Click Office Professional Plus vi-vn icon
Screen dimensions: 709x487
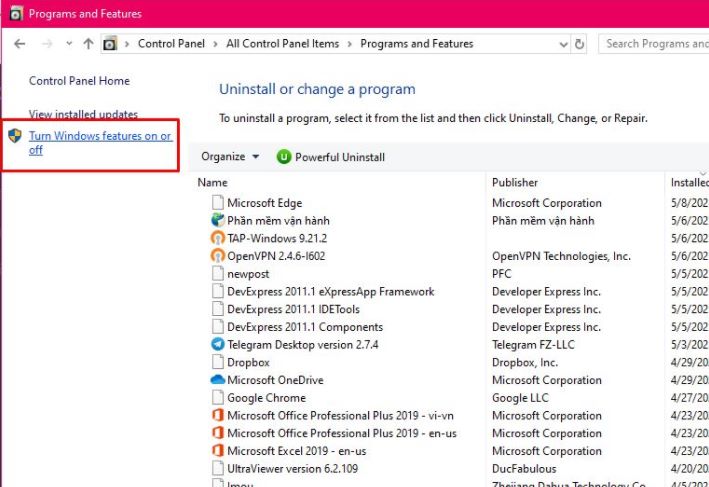click(217, 415)
